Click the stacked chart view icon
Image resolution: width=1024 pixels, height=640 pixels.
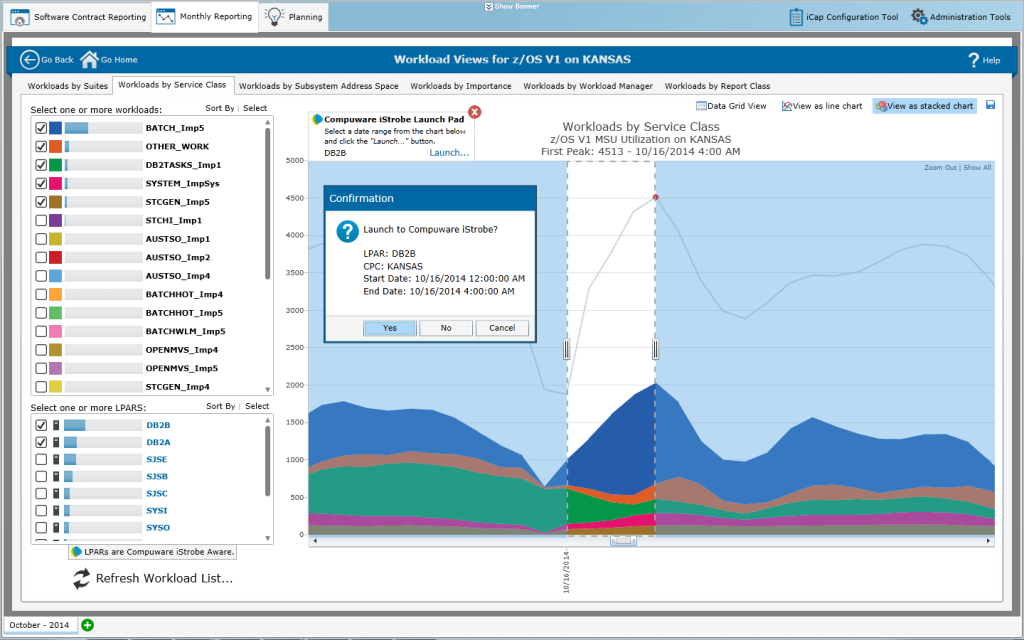coord(882,106)
